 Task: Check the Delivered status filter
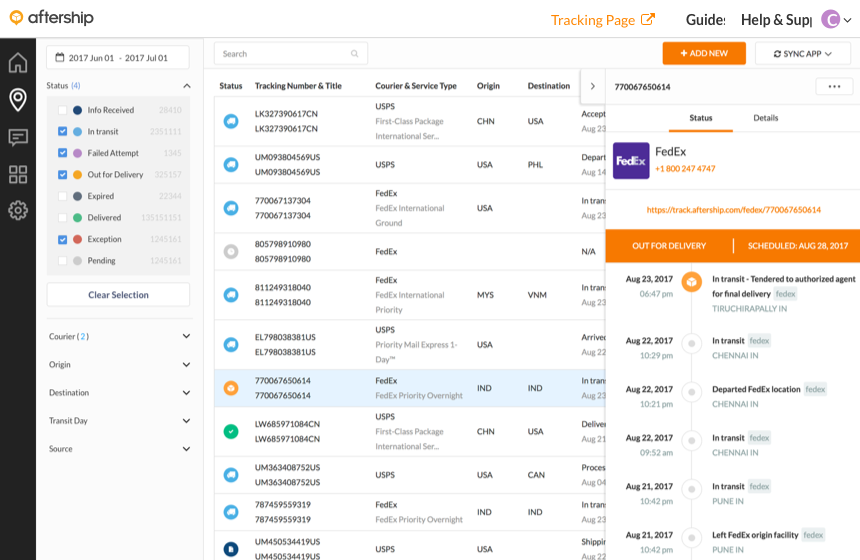63,218
